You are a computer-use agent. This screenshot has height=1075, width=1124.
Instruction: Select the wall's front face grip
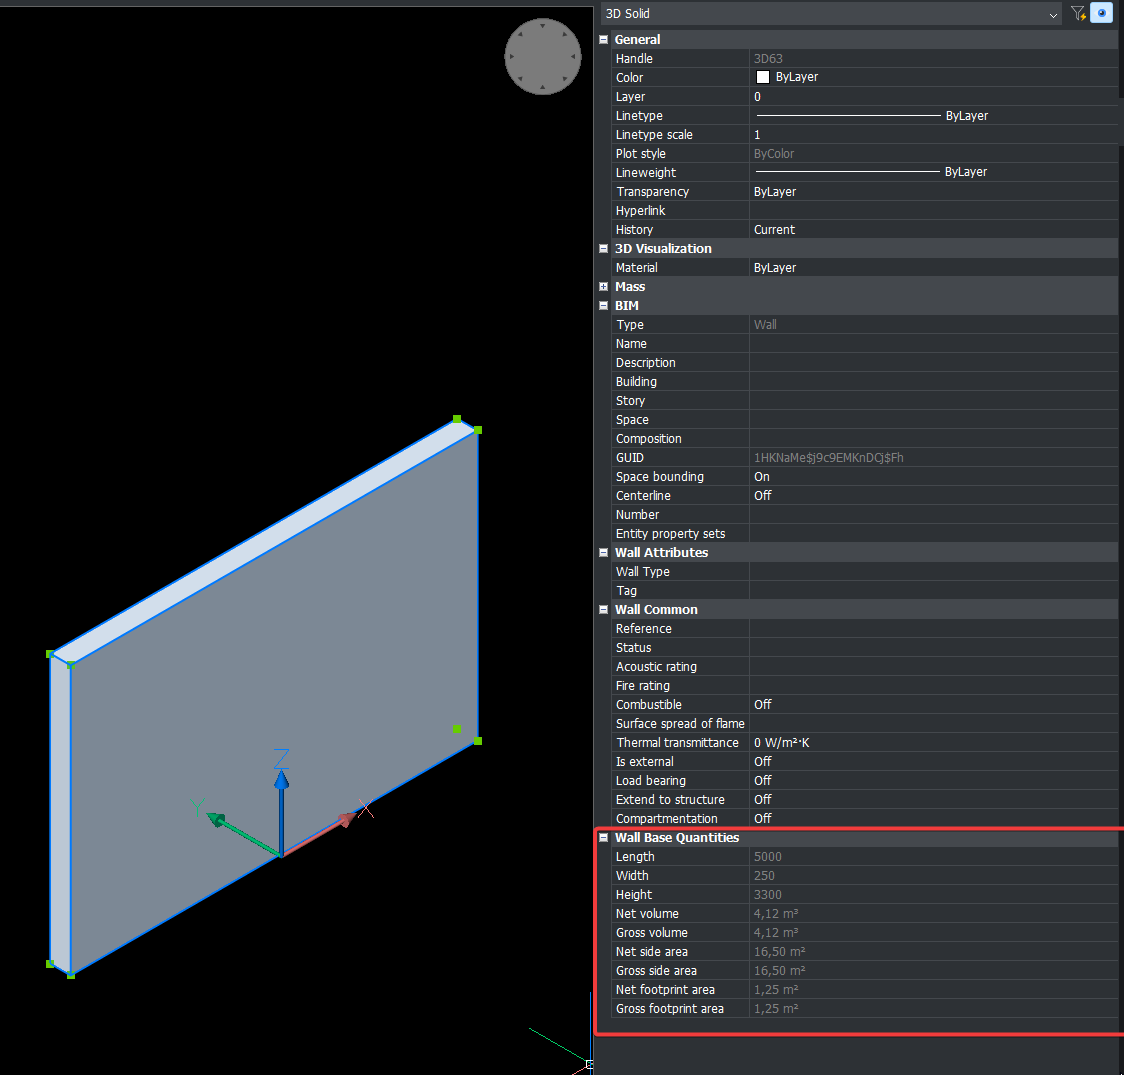click(x=457, y=729)
